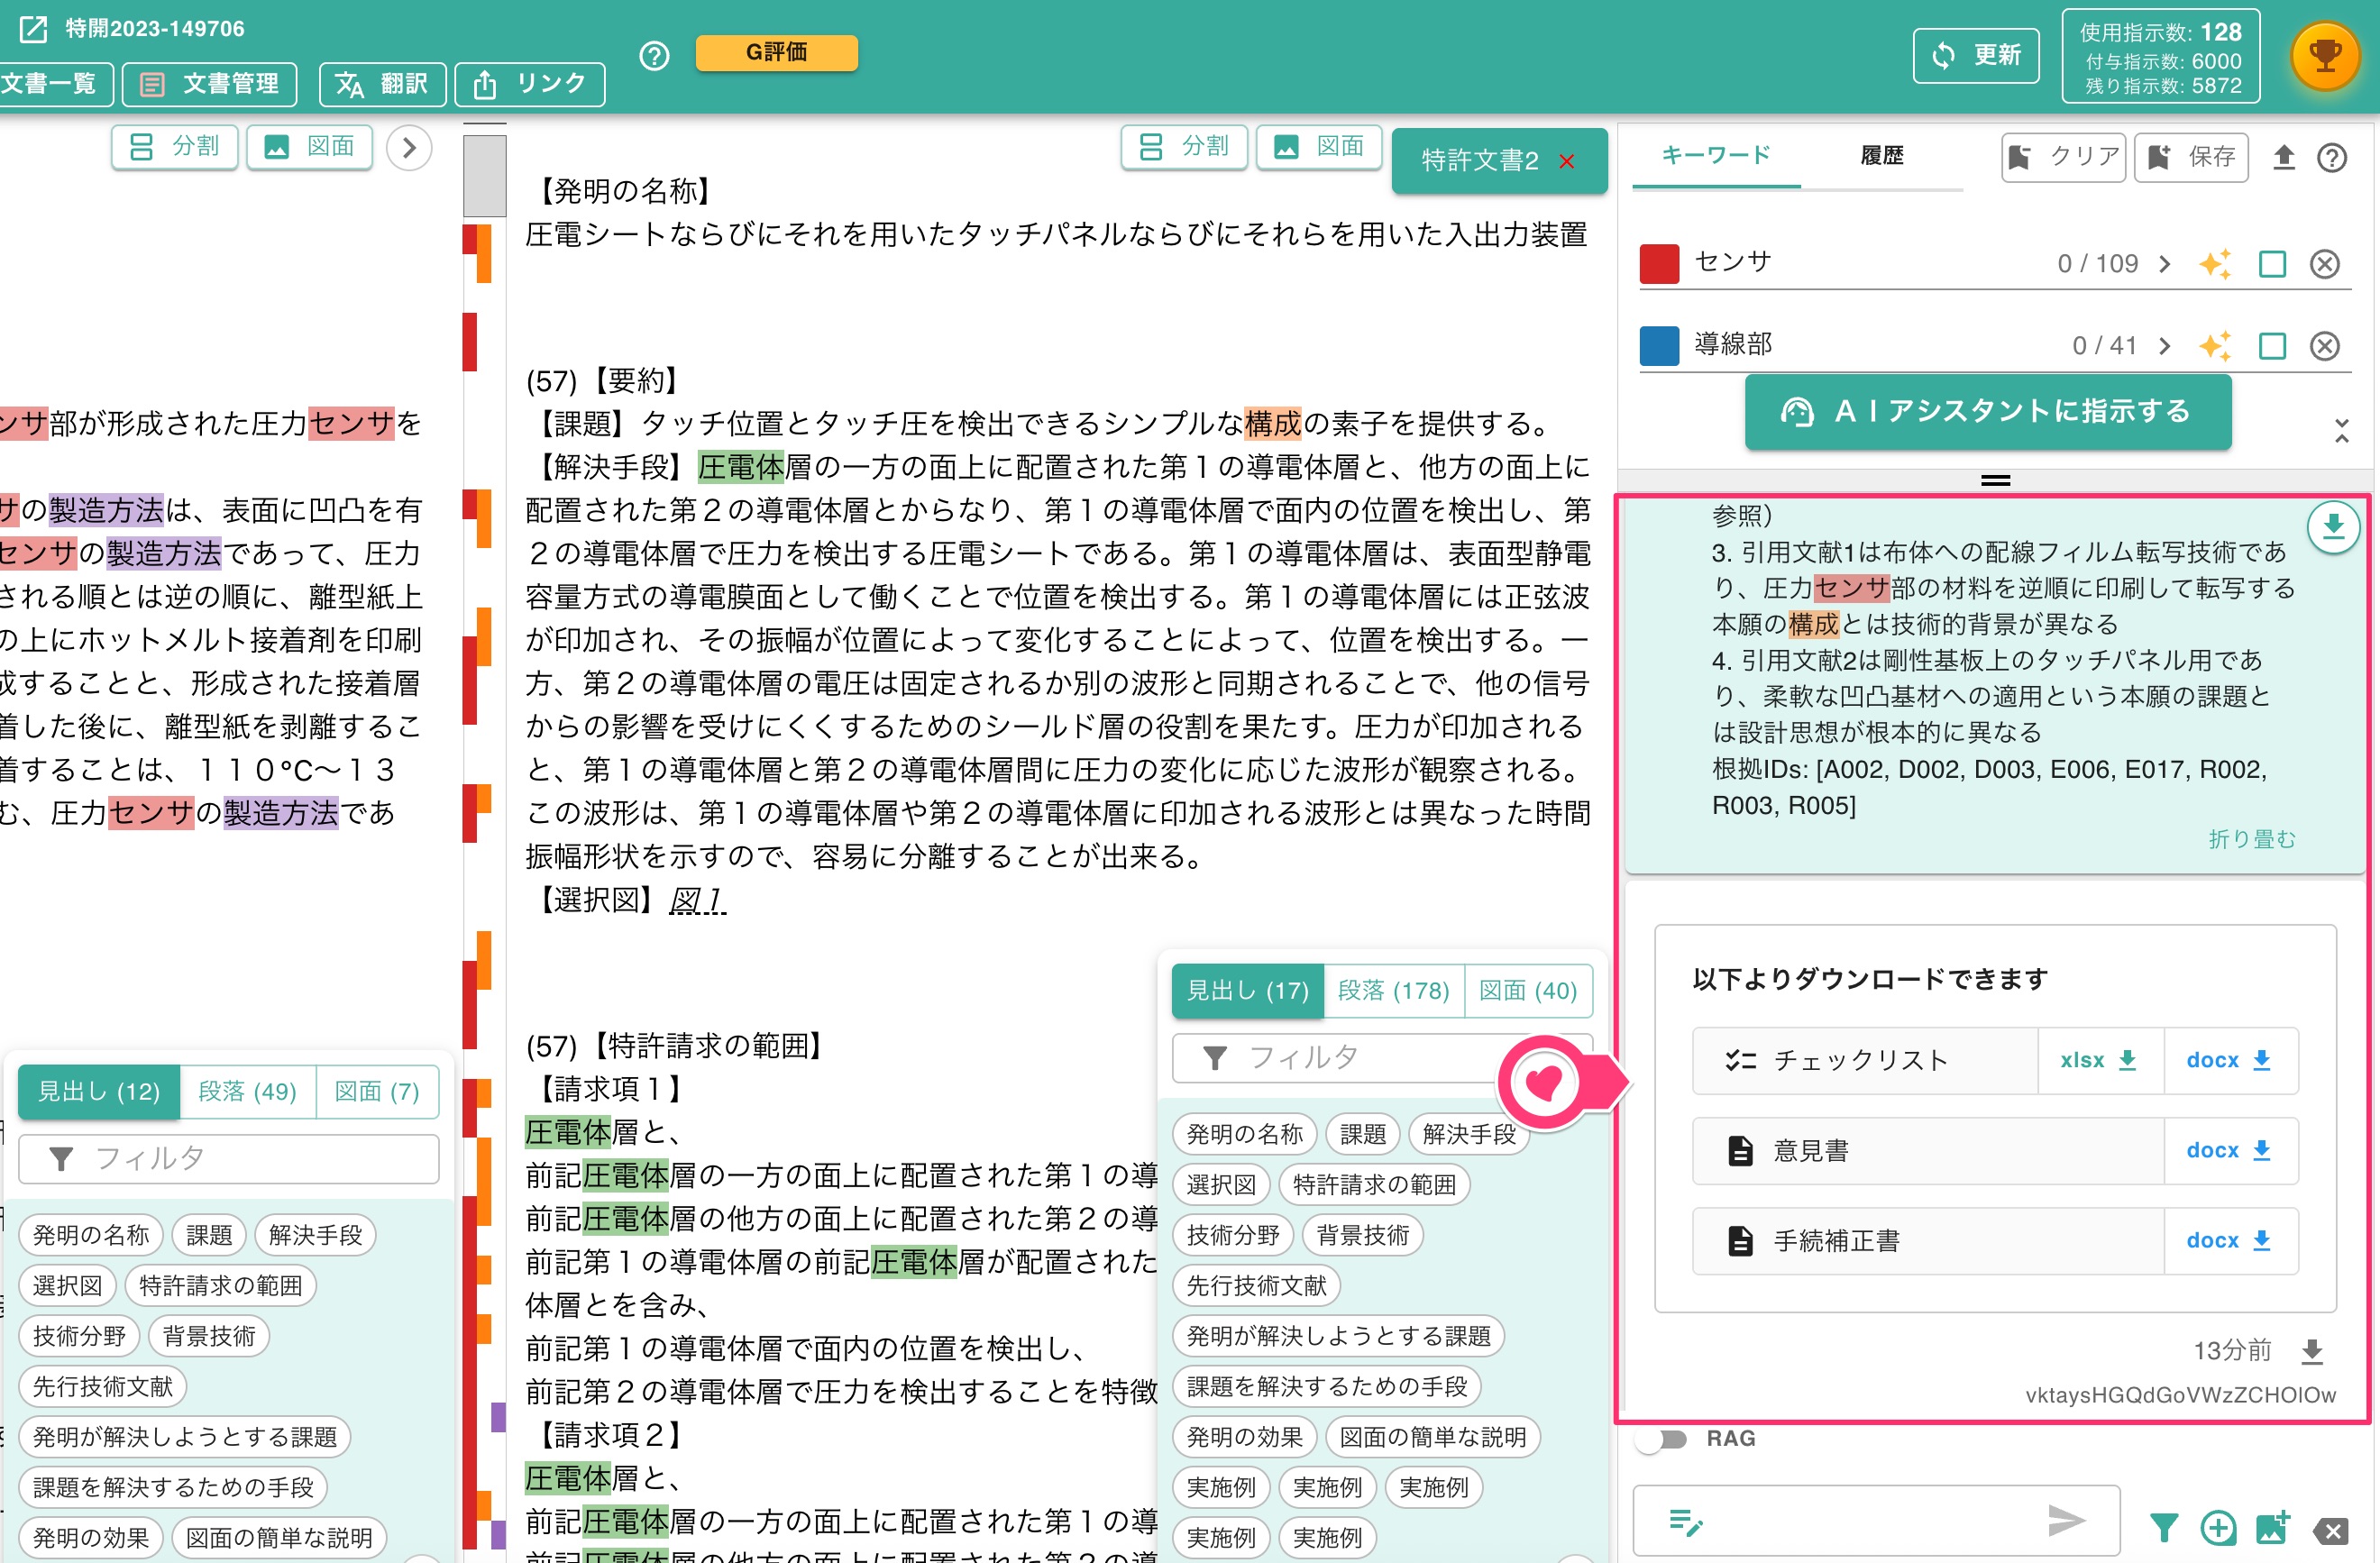Click the red センサ color swatch
The height and width of the screenshot is (1563, 2380).
pyautogui.click(x=1660, y=264)
